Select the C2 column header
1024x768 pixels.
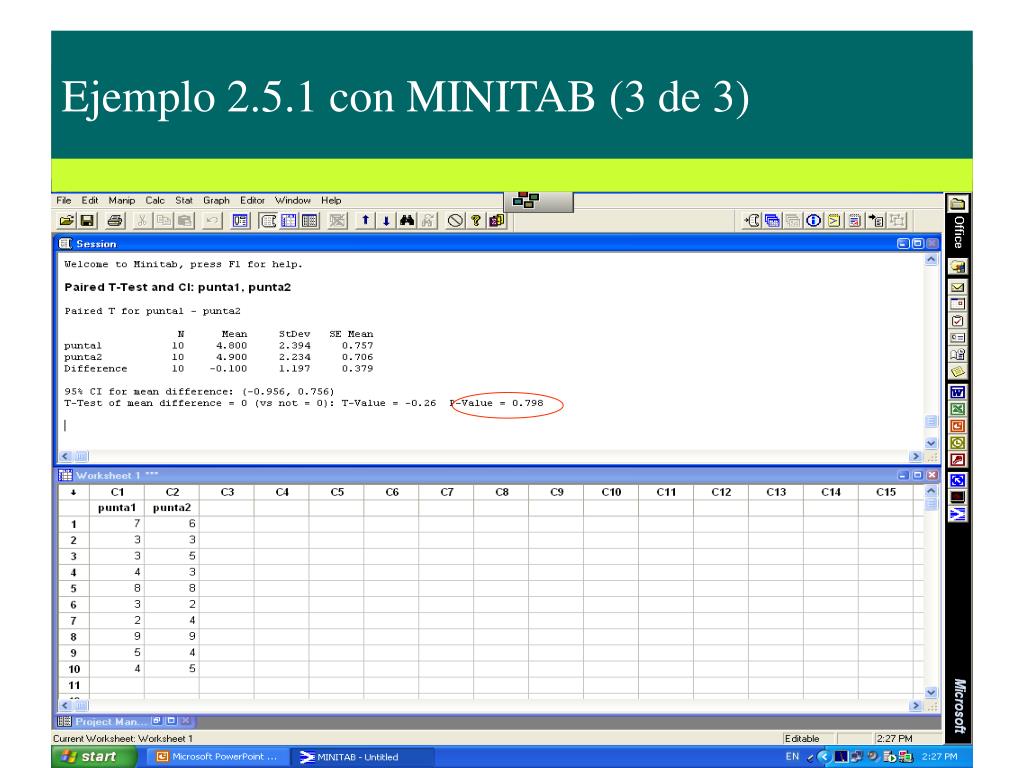coord(172,492)
